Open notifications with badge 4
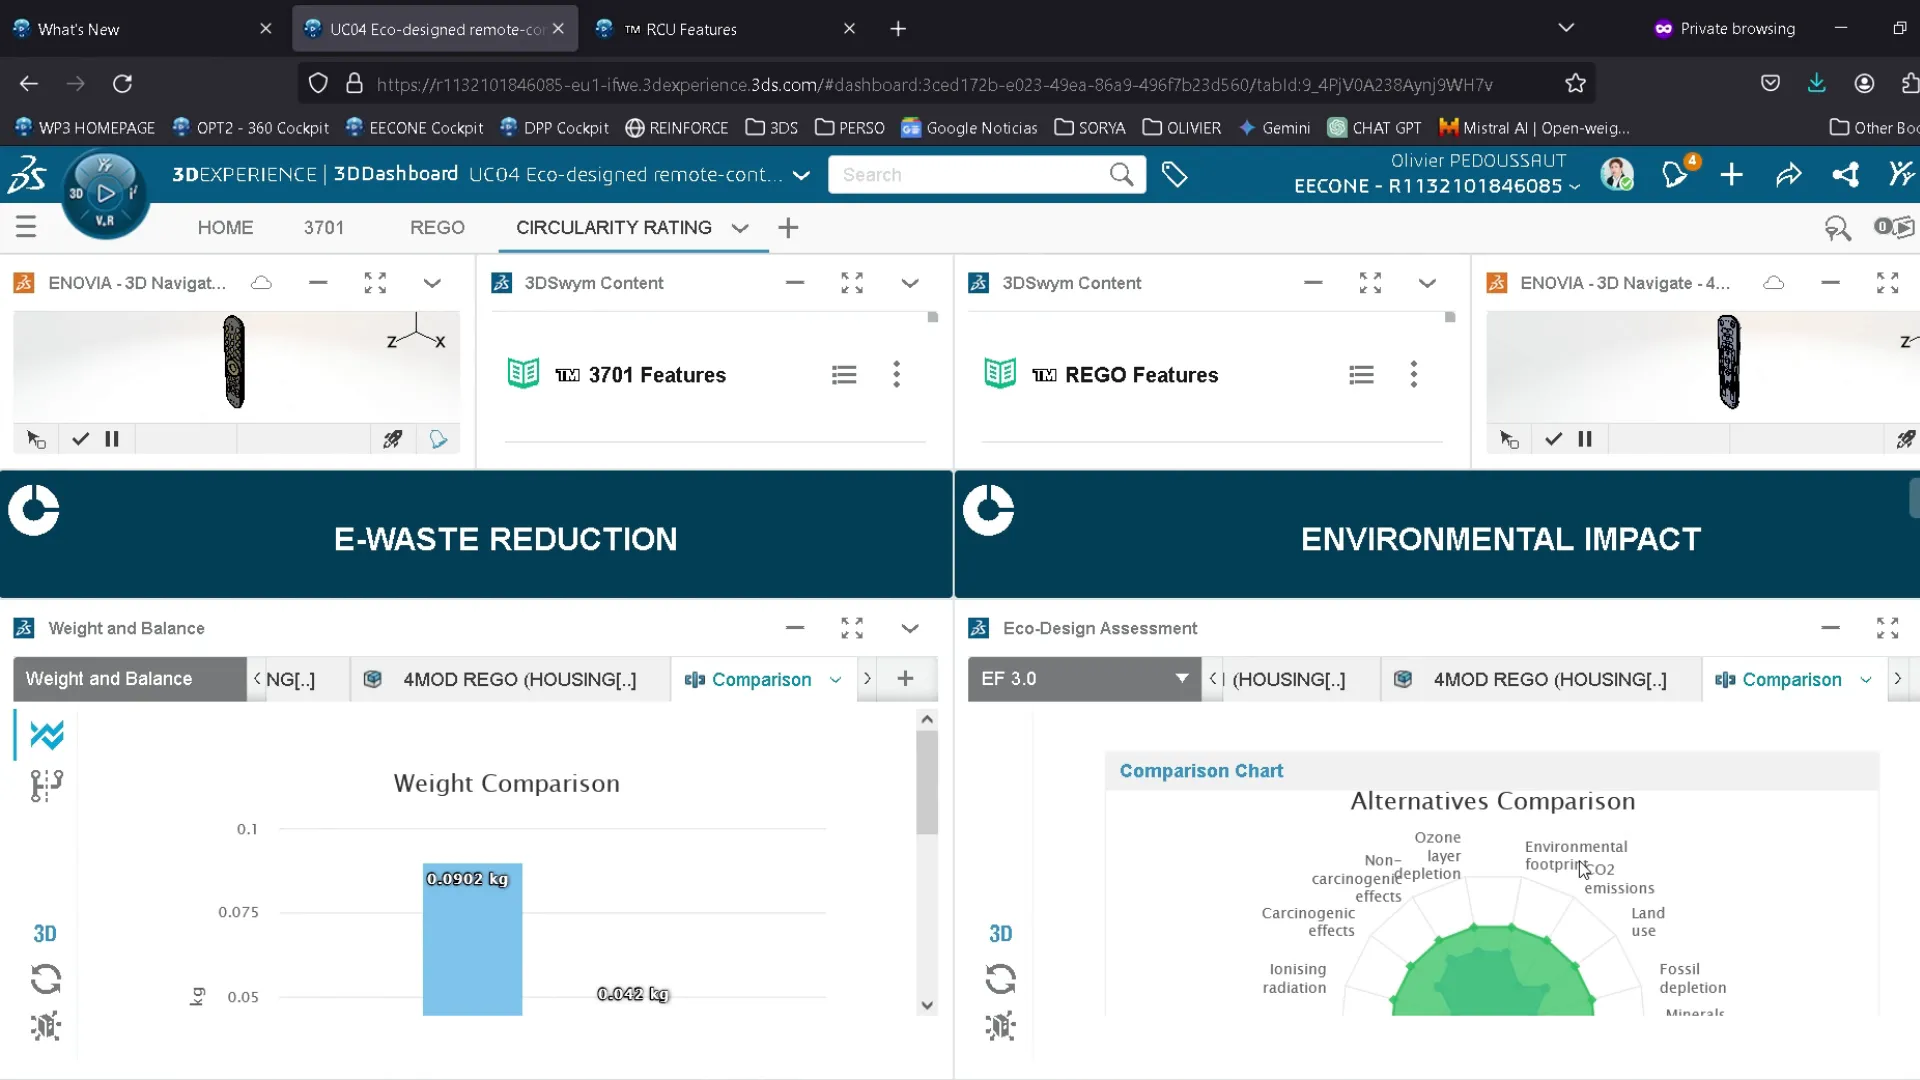Image resolution: width=1920 pixels, height=1080 pixels. coord(1677,173)
